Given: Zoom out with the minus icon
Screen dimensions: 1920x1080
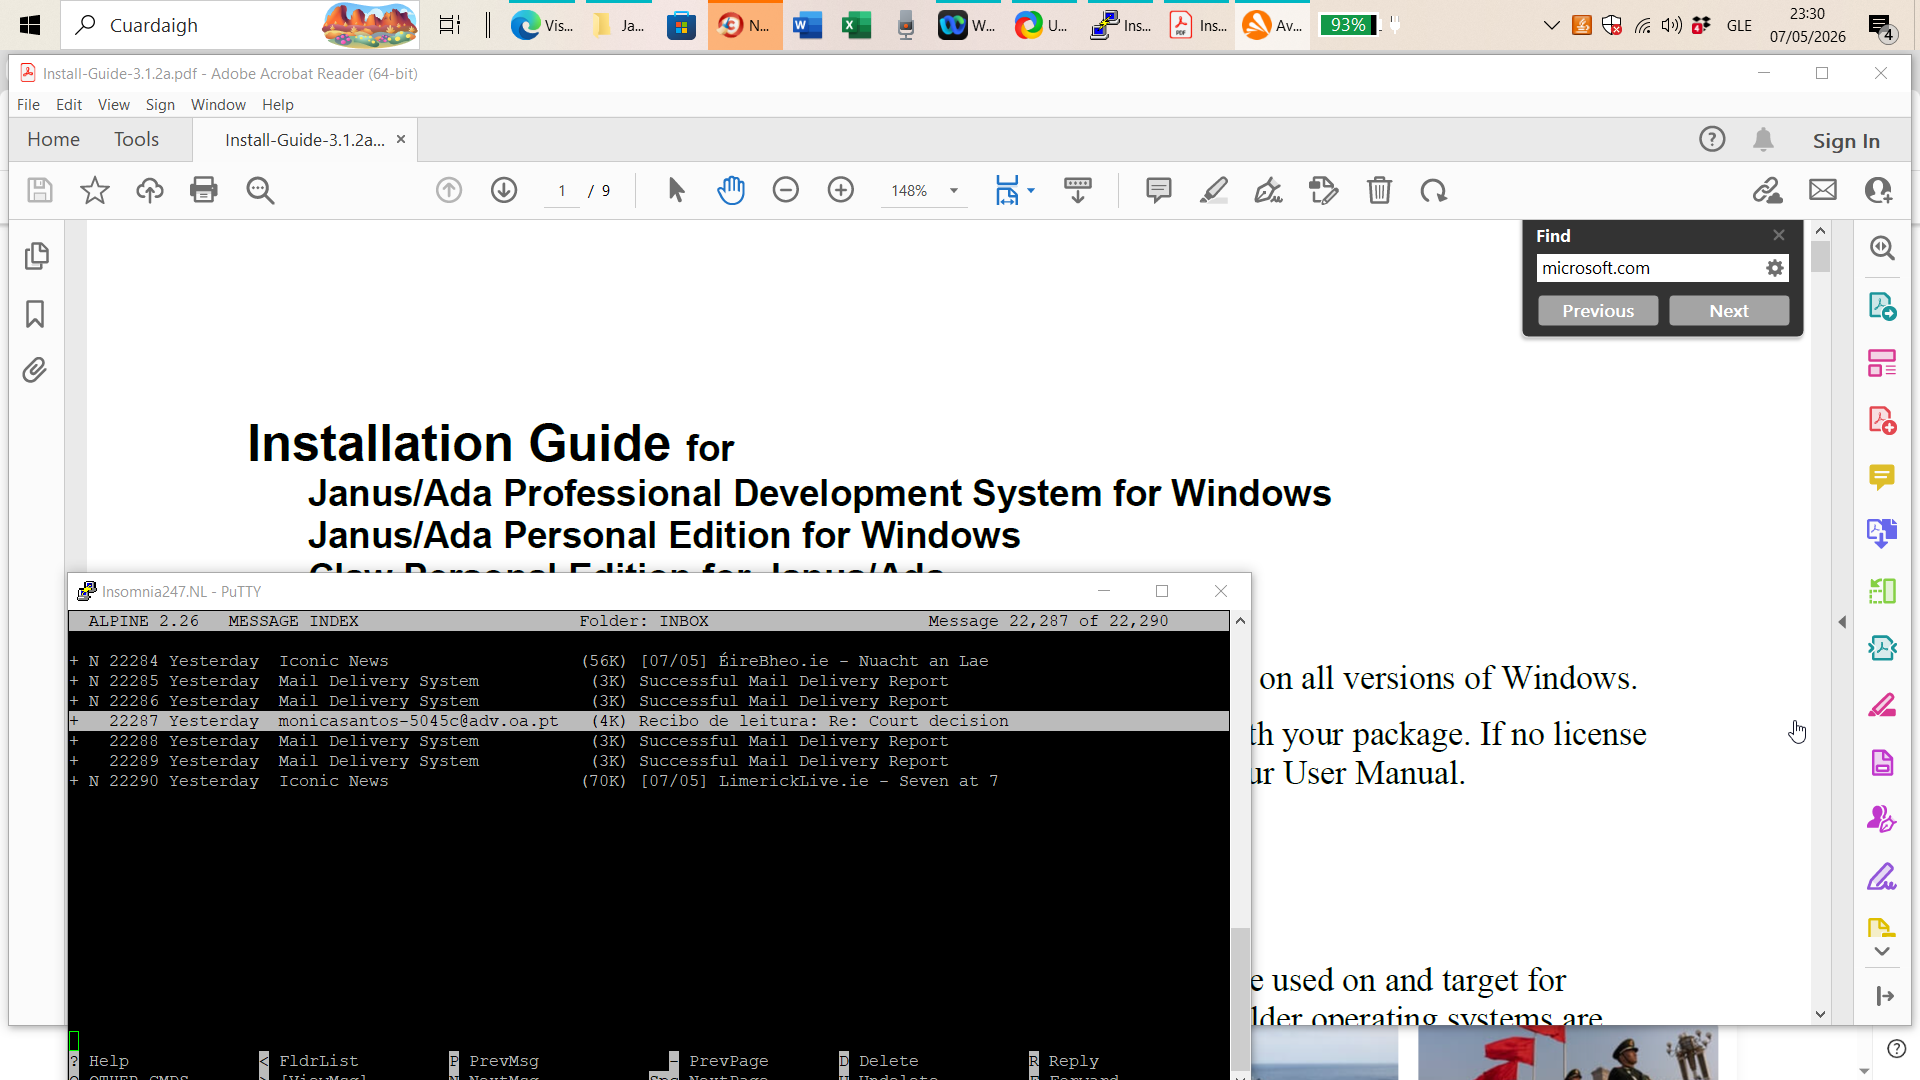Looking at the screenshot, I should [x=786, y=190].
